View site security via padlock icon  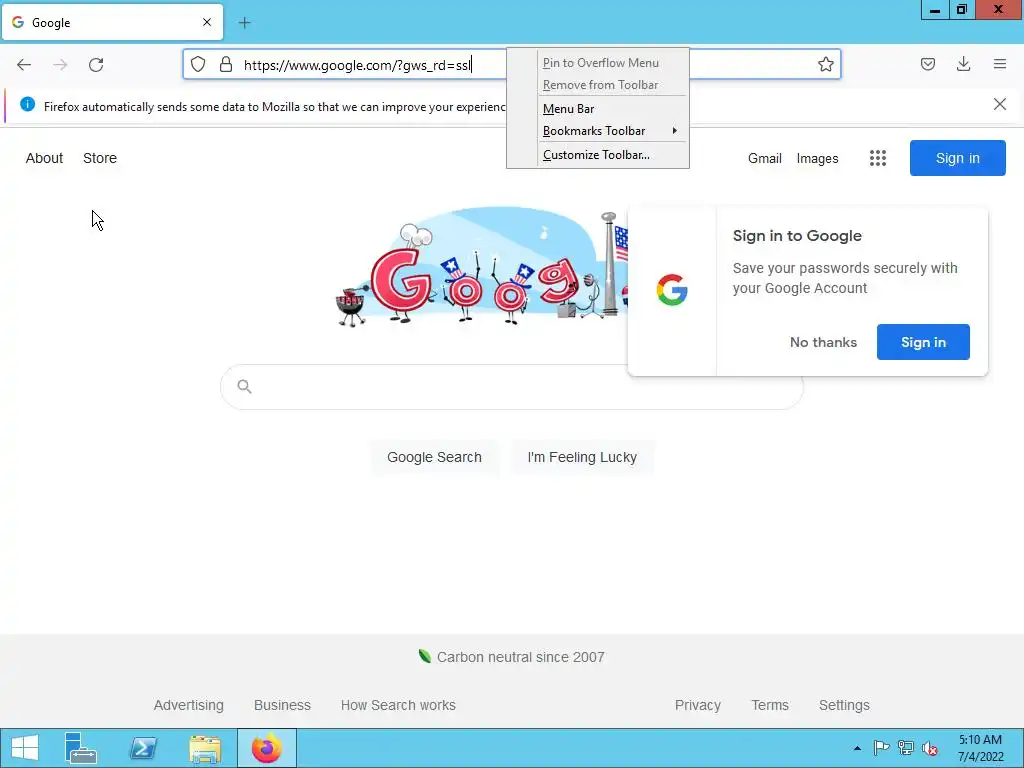226,64
